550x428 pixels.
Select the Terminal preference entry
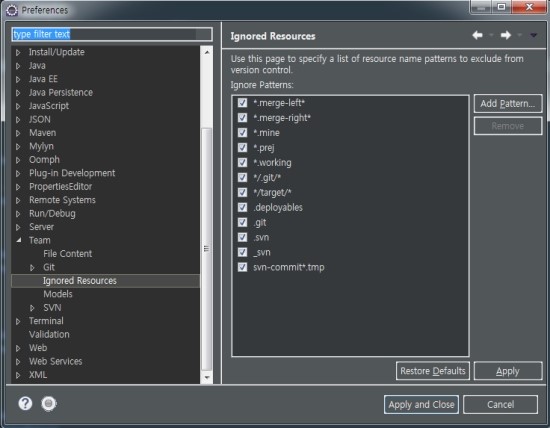(x=46, y=321)
